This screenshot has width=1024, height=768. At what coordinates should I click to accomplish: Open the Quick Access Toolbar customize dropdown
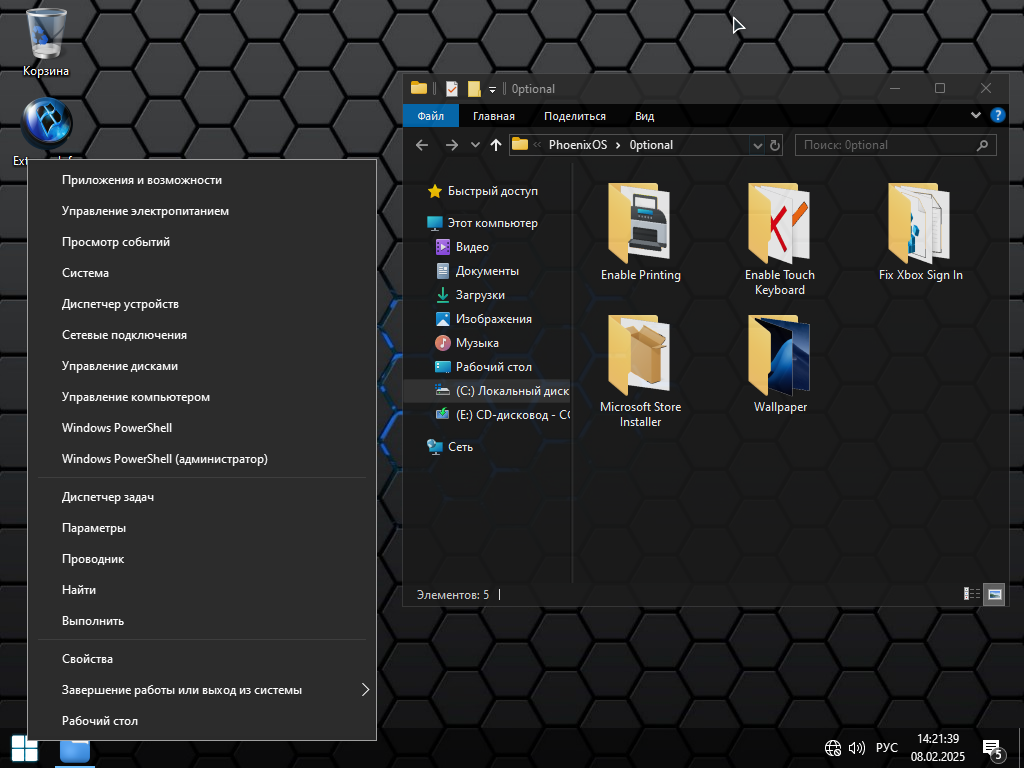pyautogui.click(x=492, y=89)
